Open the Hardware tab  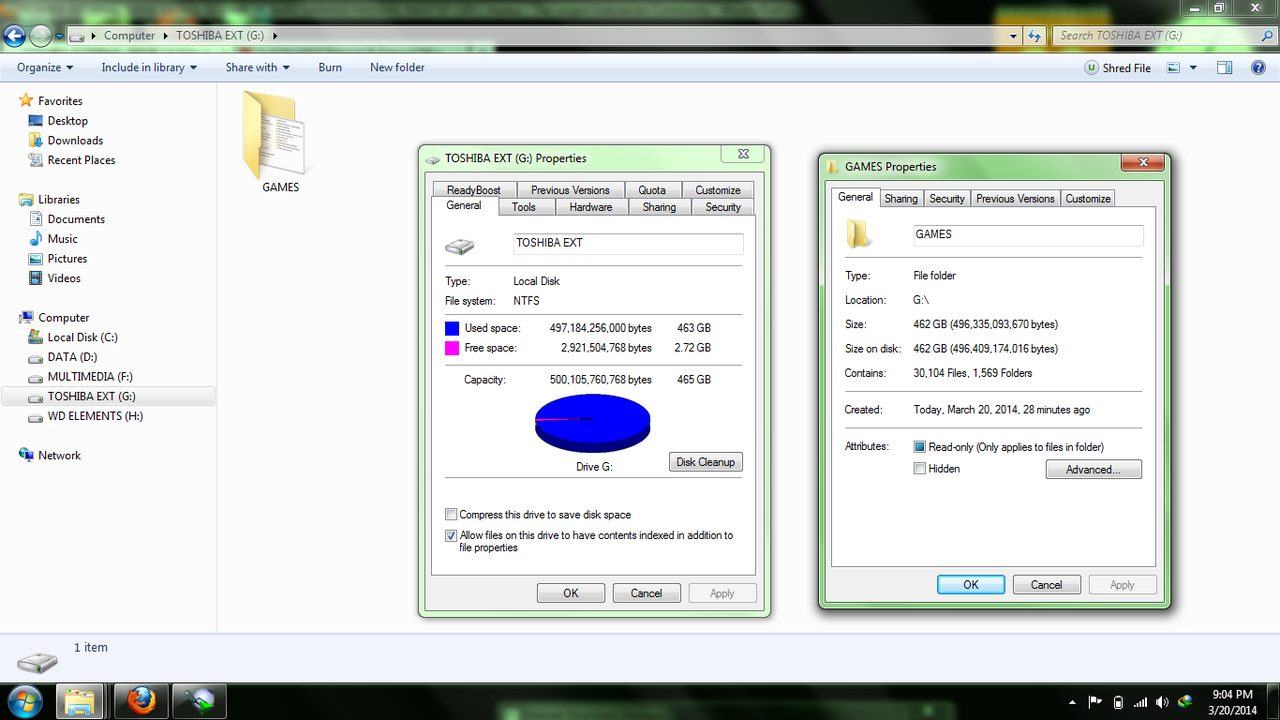click(x=591, y=207)
